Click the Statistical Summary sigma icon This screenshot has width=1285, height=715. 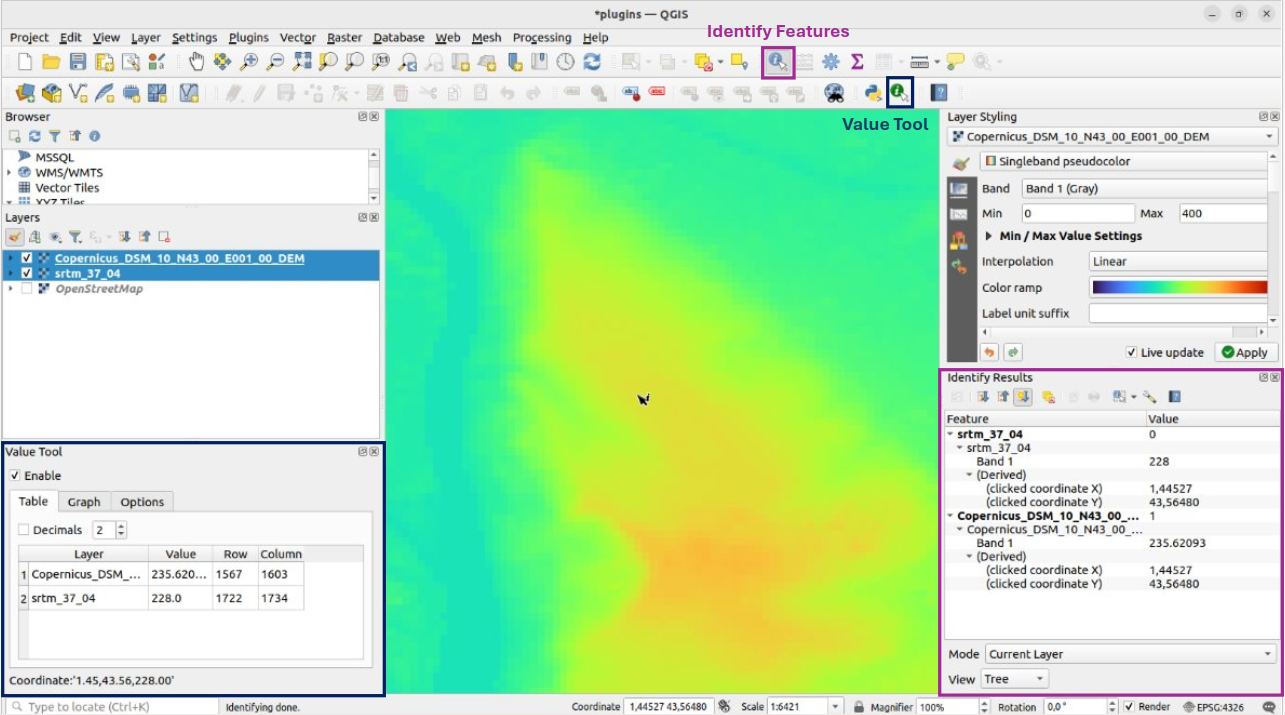pos(857,62)
